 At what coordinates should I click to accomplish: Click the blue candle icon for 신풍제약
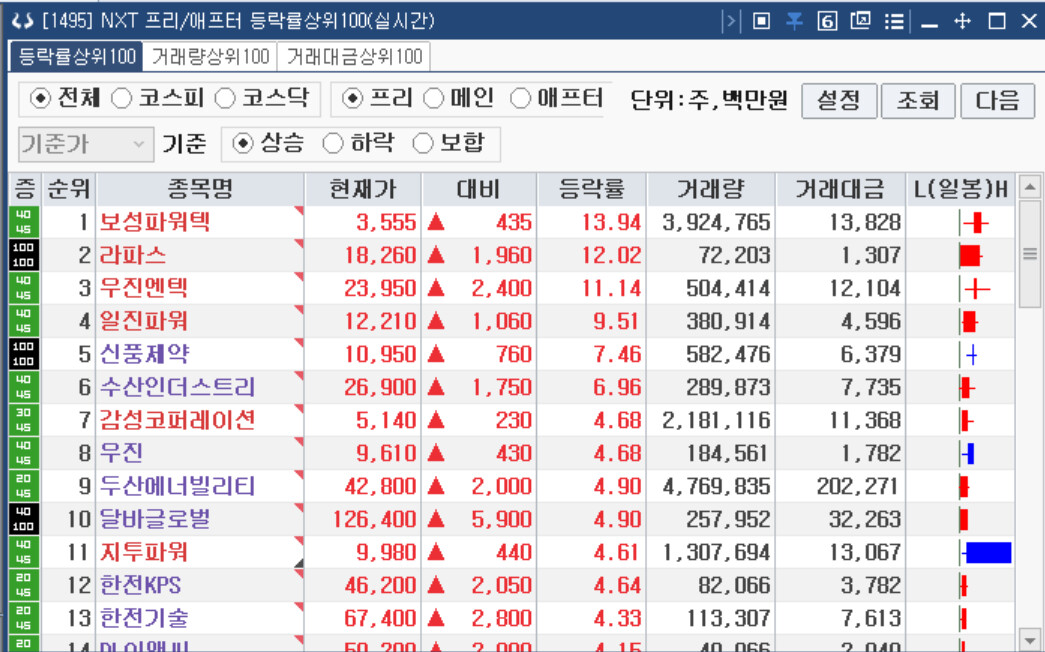[970, 354]
